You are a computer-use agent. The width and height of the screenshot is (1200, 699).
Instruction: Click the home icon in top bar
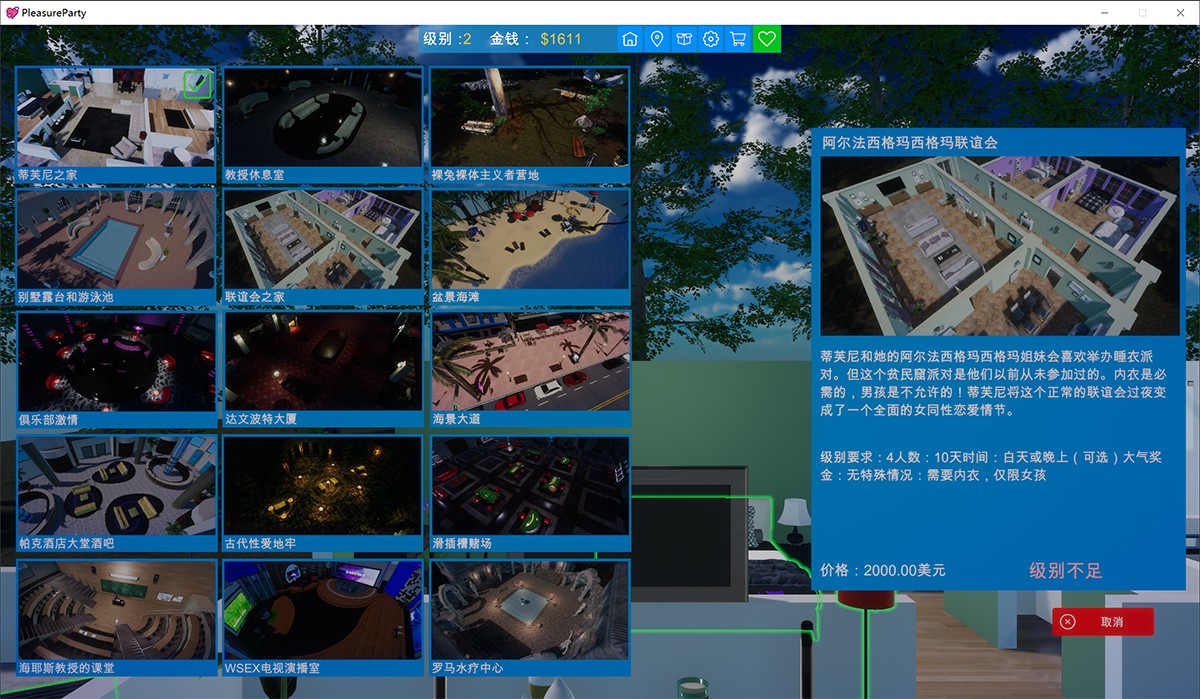click(x=630, y=39)
